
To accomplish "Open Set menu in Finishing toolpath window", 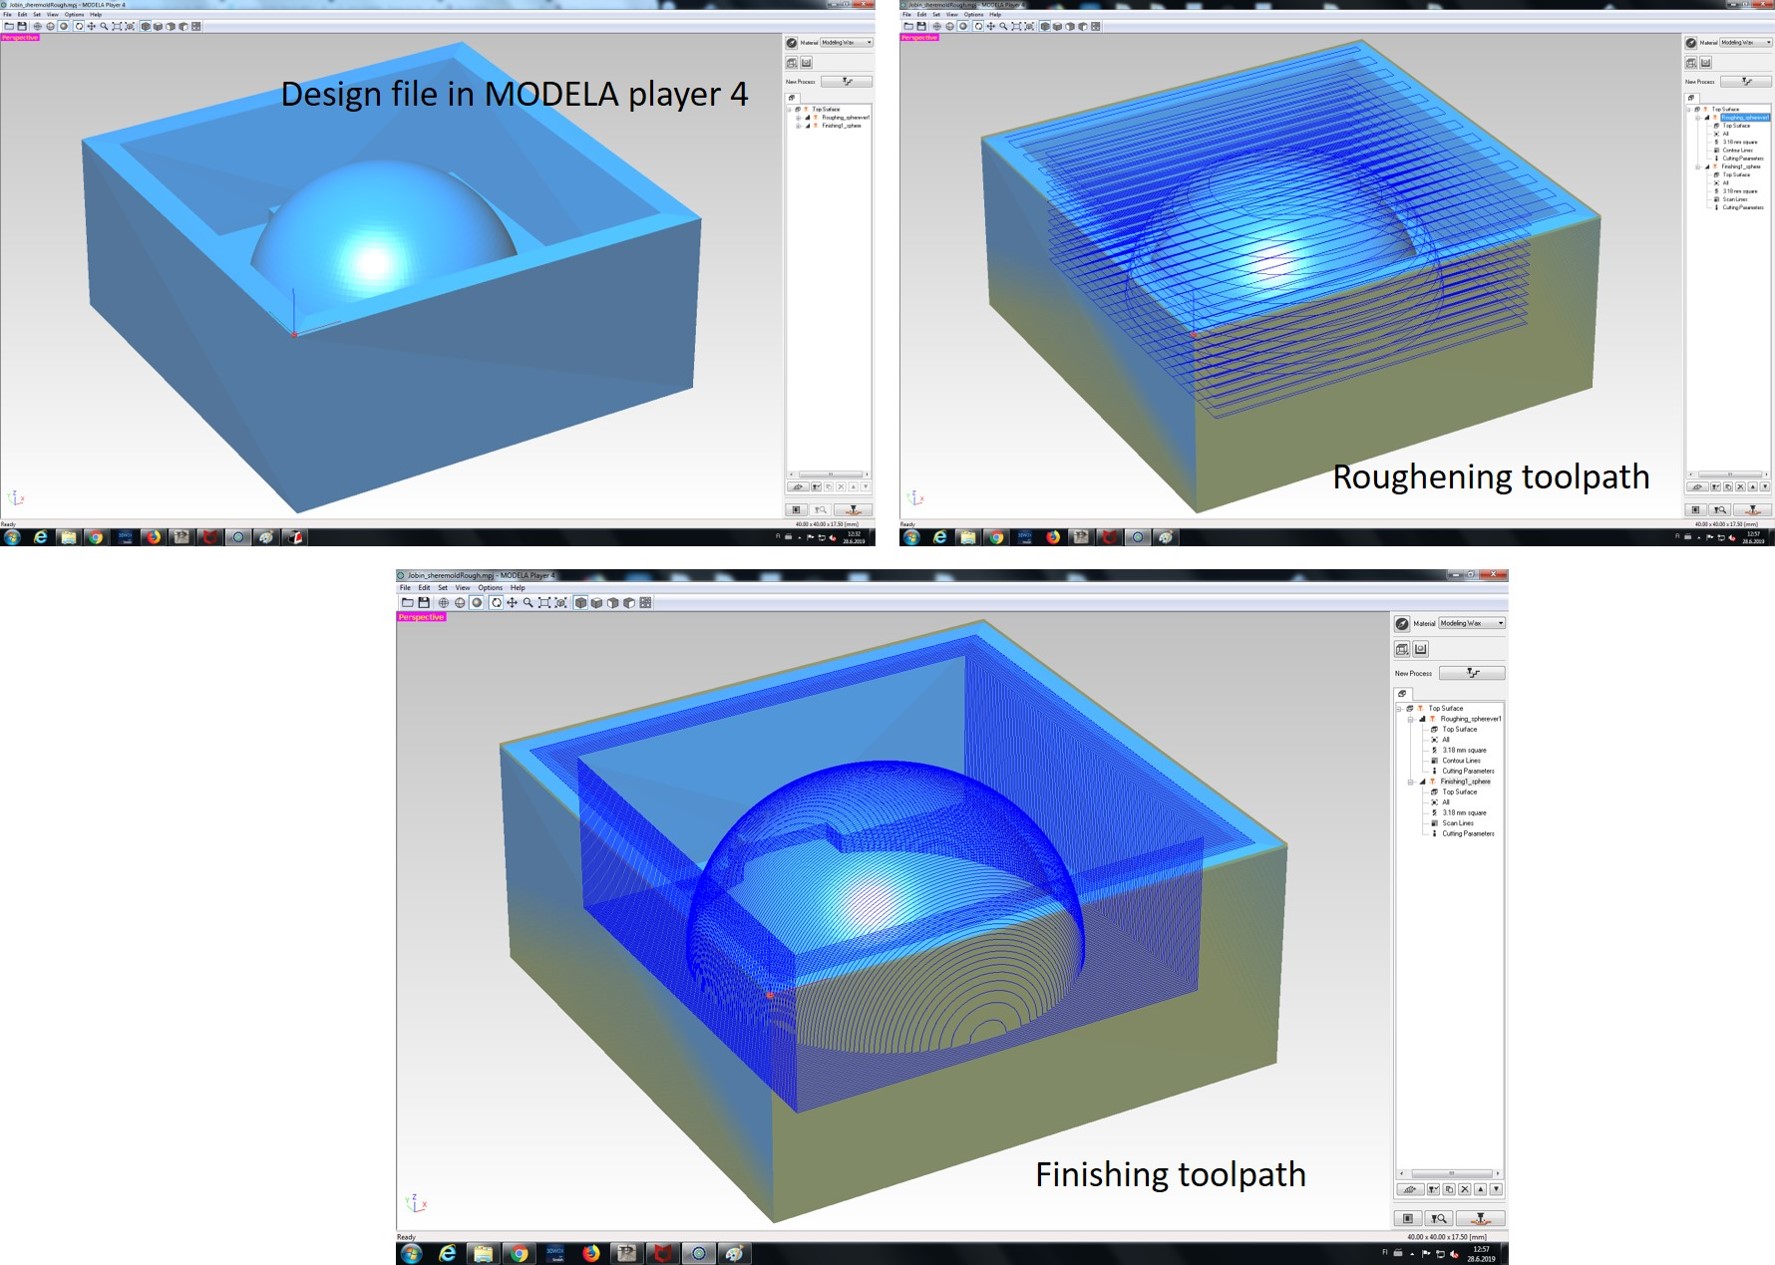I will click(x=443, y=588).
